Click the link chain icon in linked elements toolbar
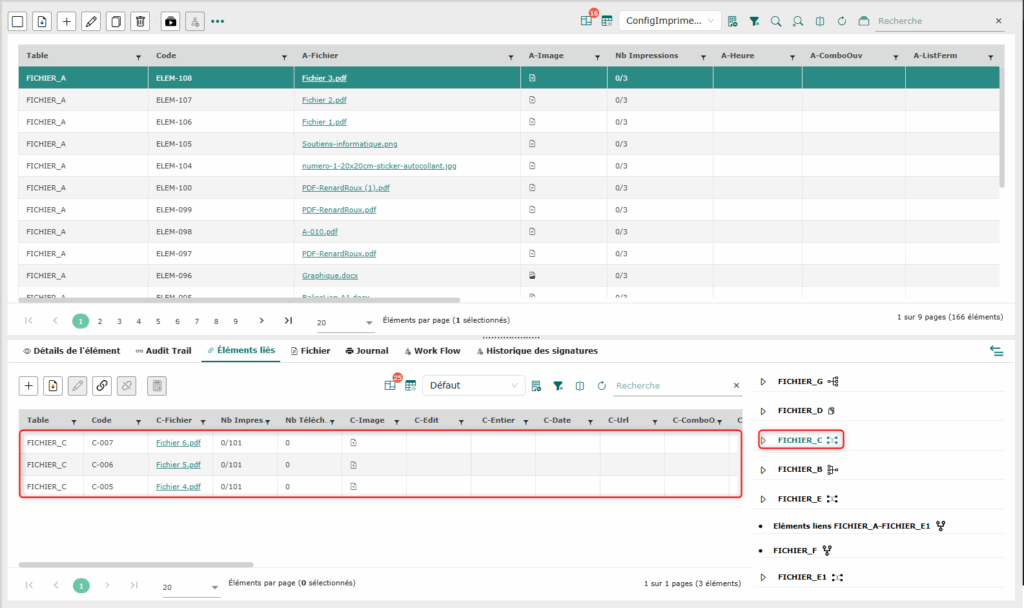Screen dimensions: 1024x608 click(x=102, y=385)
